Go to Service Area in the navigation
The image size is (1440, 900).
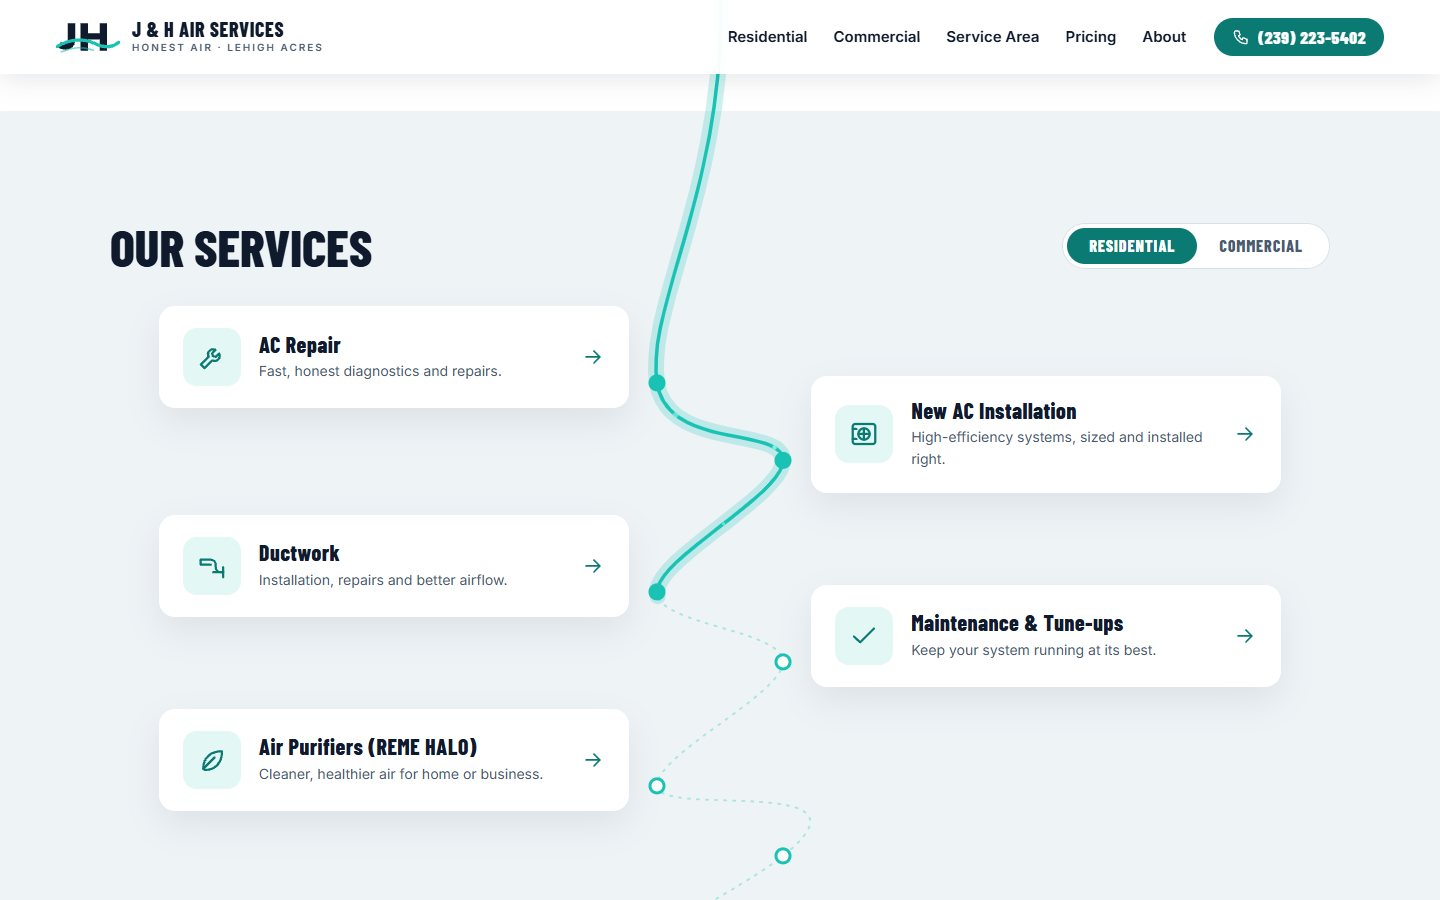pos(992,37)
